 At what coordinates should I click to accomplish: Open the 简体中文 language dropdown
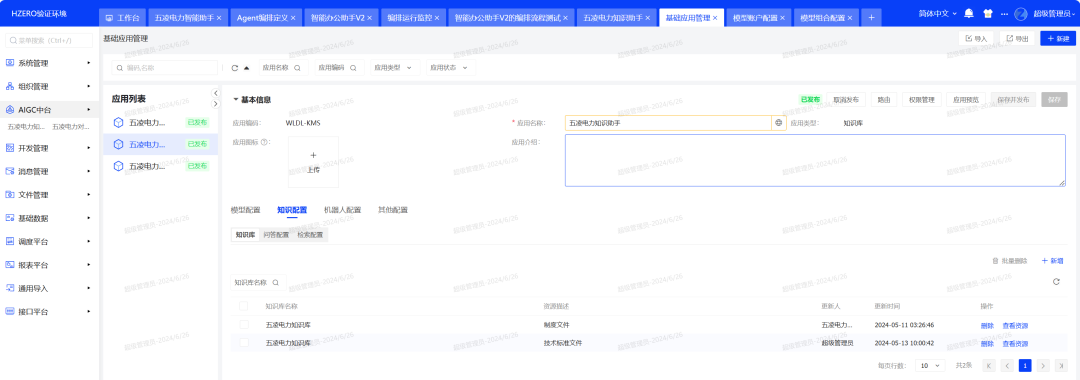pyautogui.click(x=938, y=14)
